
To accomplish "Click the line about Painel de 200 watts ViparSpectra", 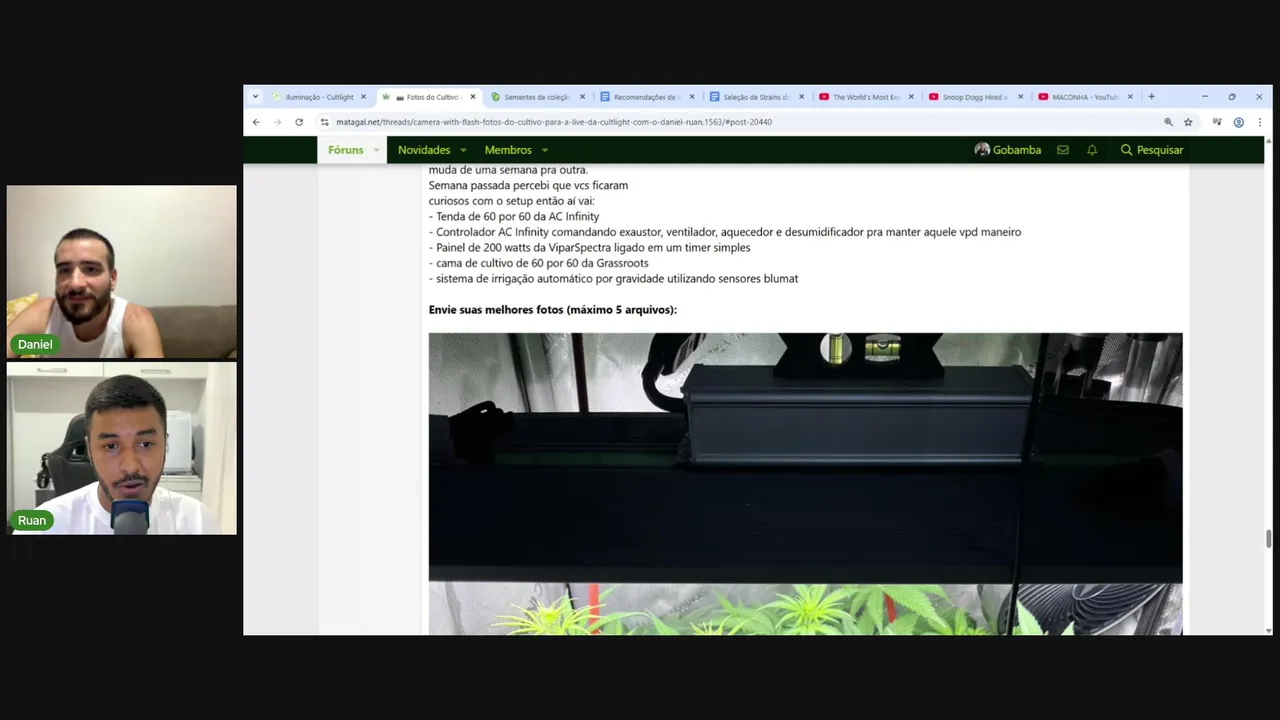I will pyautogui.click(x=589, y=247).
